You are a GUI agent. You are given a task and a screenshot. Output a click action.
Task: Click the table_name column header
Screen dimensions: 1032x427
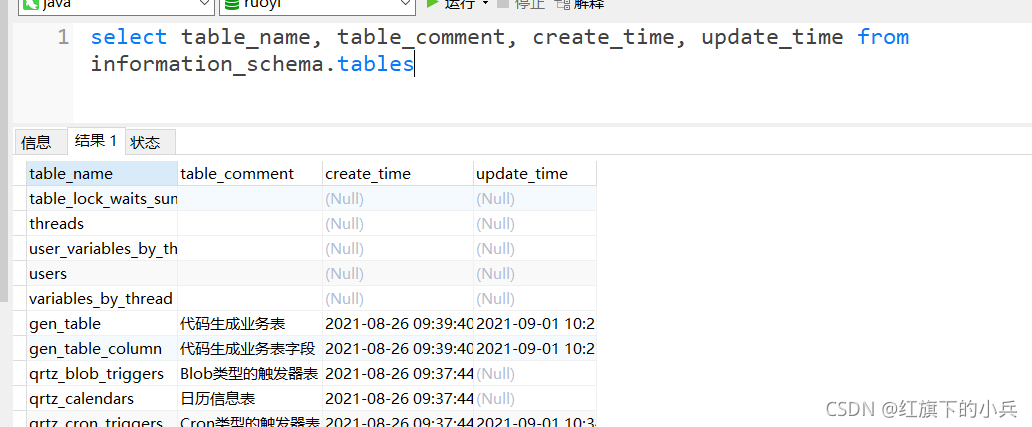[x=102, y=174]
